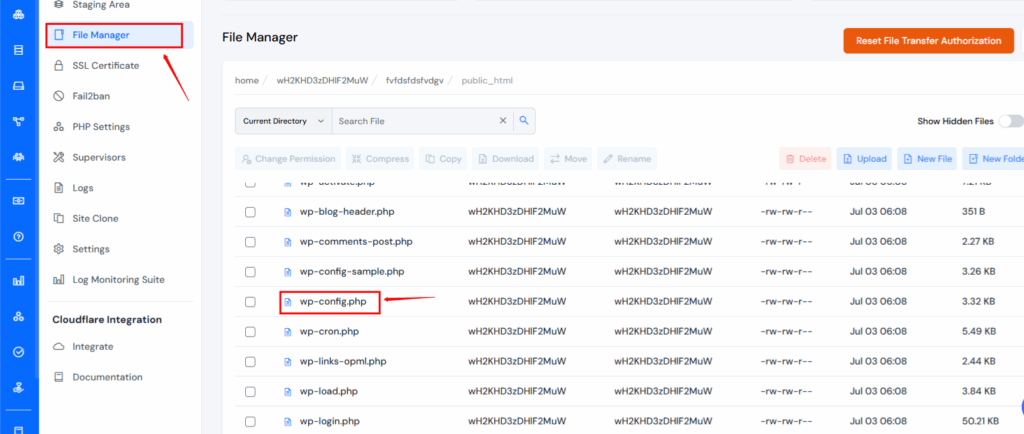Click public_html in the breadcrumb
The image size is (1024, 434).
pyautogui.click(x=487, y=80)
